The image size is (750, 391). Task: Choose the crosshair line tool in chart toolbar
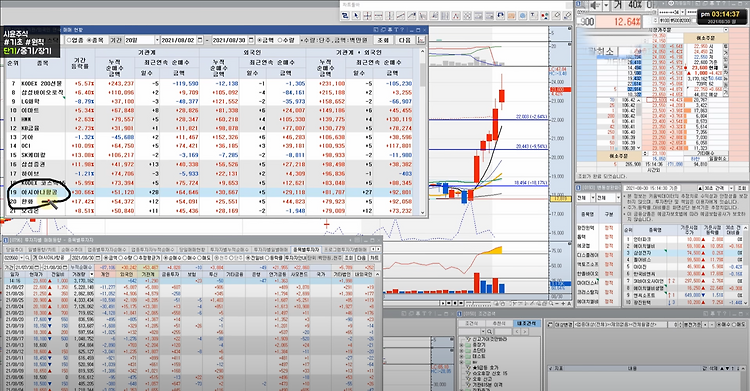367,16
